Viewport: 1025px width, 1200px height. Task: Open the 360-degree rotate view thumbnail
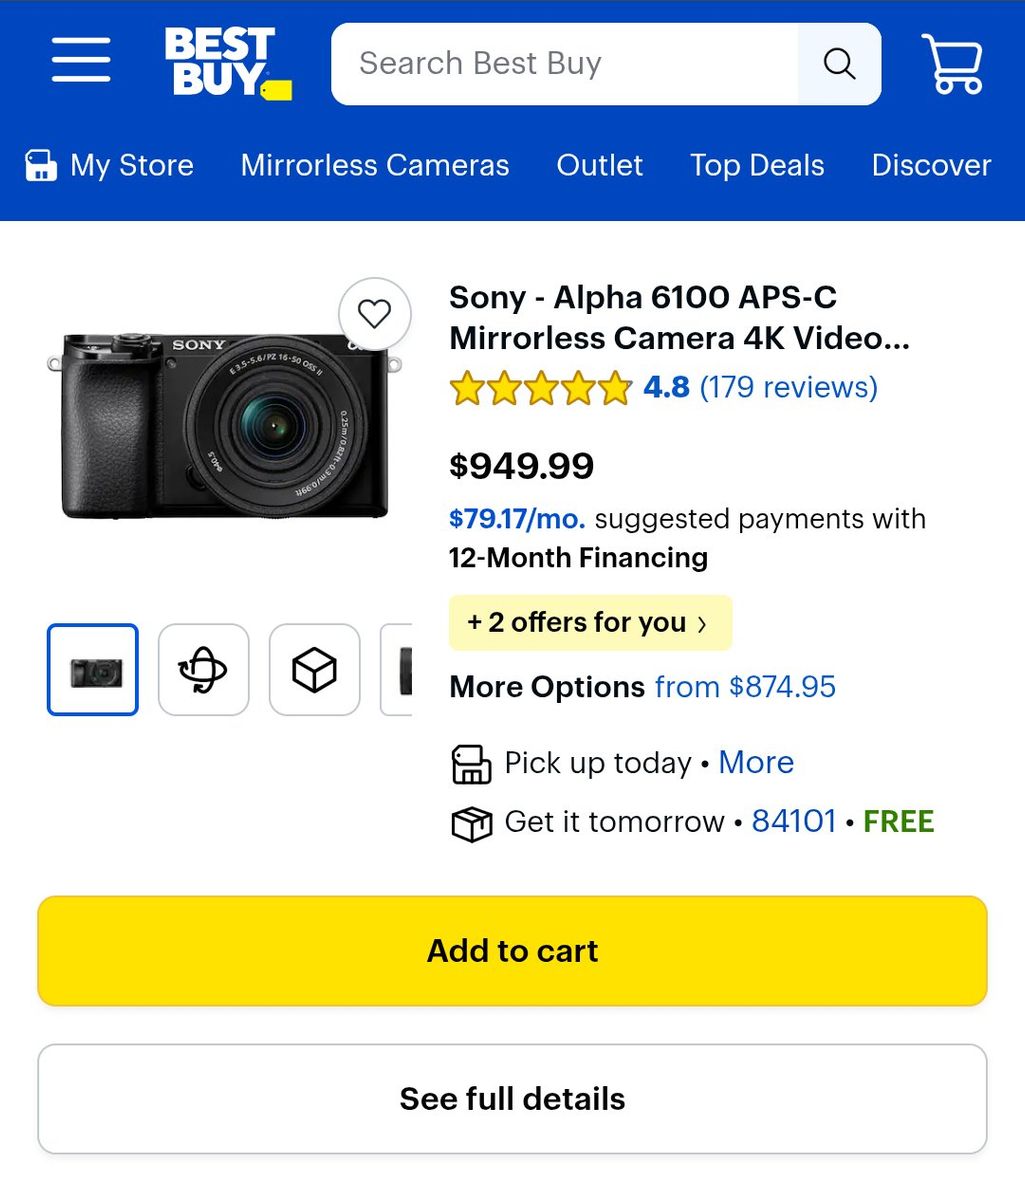coord(203,670)
